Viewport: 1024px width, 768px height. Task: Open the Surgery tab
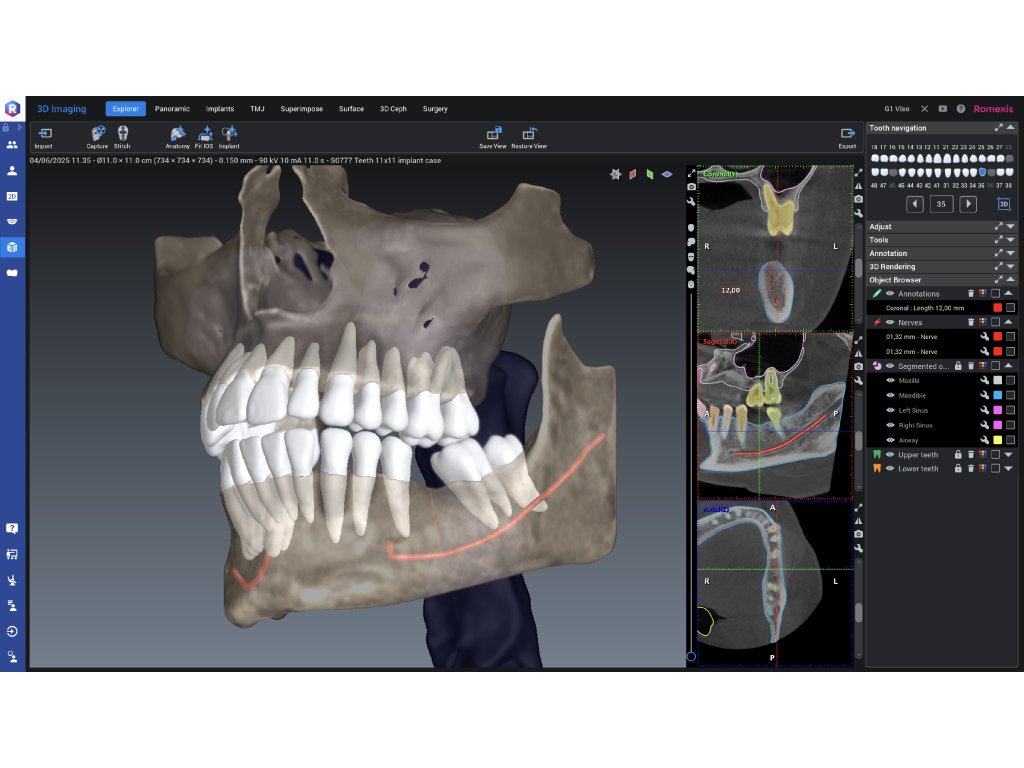pyautogui.click(x=435, y=109)
